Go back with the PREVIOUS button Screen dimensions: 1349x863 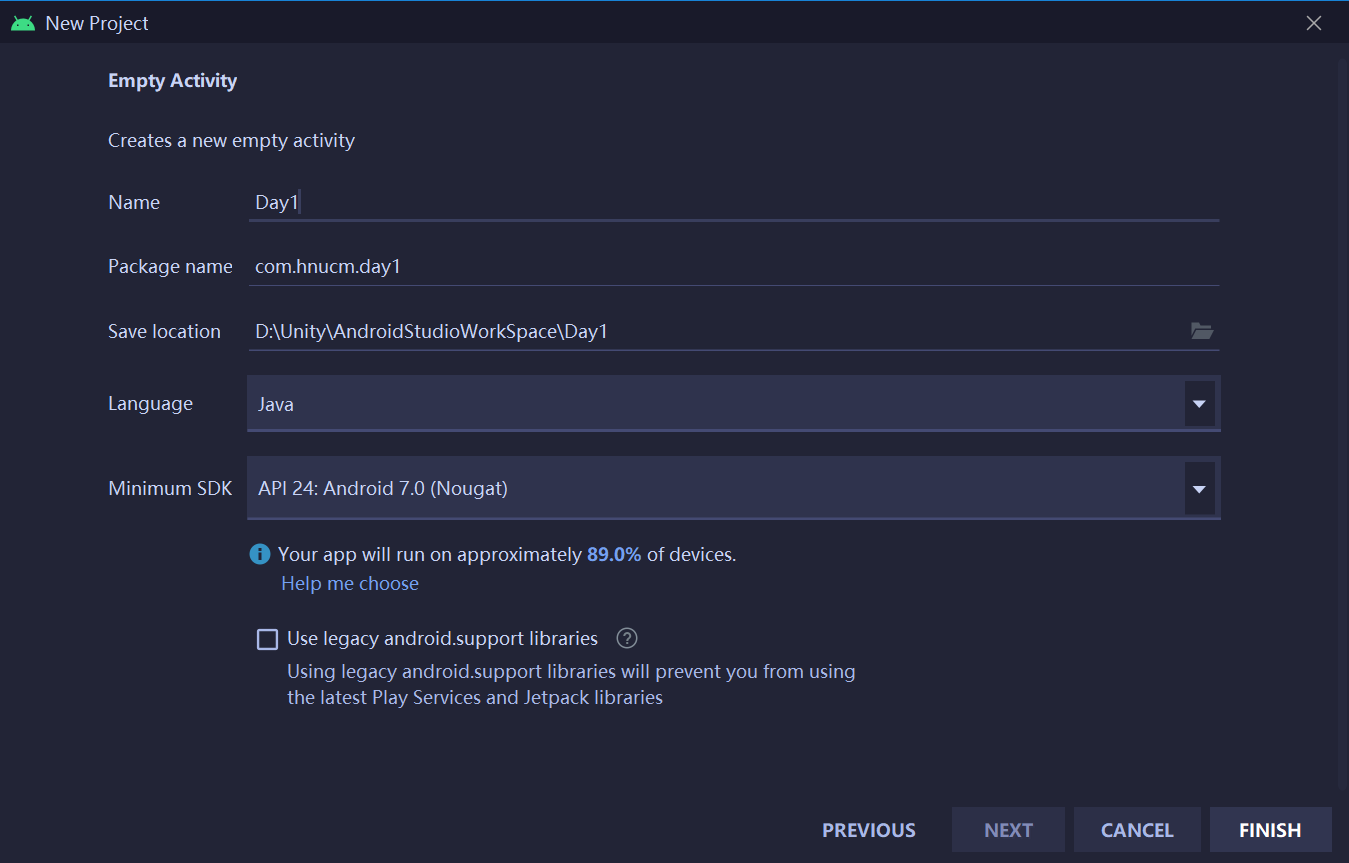tap(869, 830)
